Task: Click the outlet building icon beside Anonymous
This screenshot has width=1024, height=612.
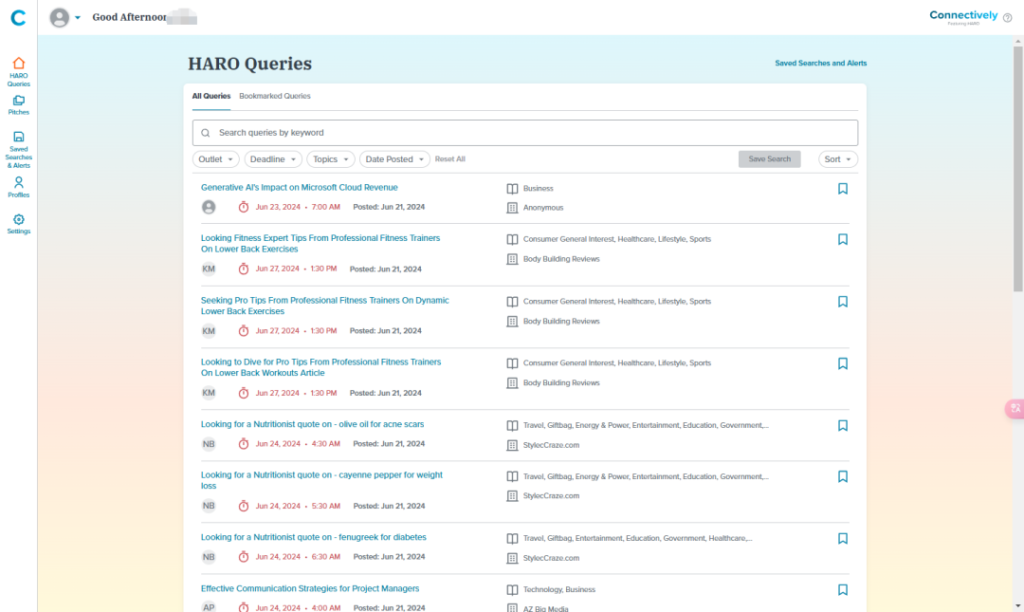Action: coord(513,208)
